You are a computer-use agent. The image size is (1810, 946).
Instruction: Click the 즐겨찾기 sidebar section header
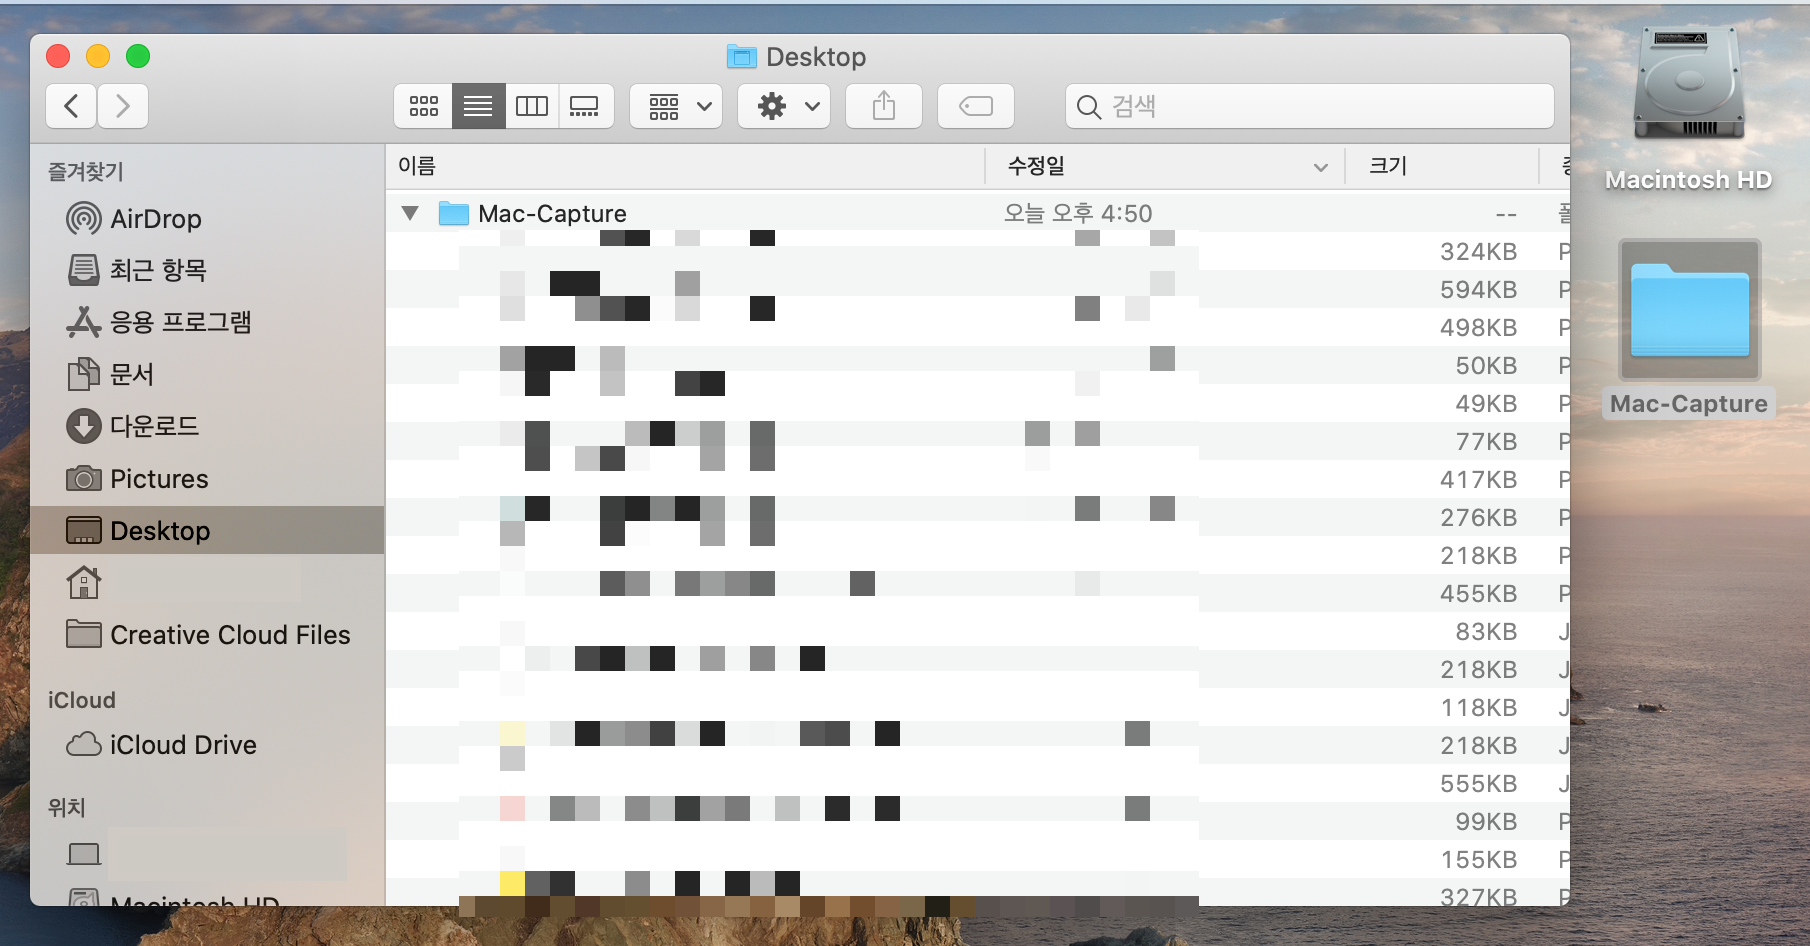(86, 172)
